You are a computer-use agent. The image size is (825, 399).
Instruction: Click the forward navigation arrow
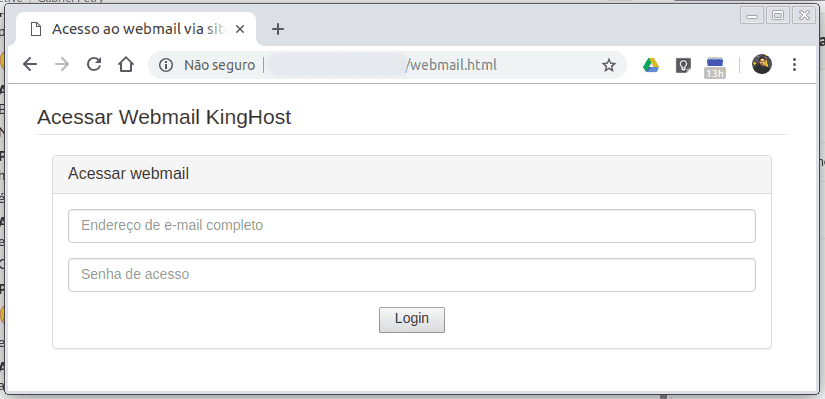pos(62,65)
